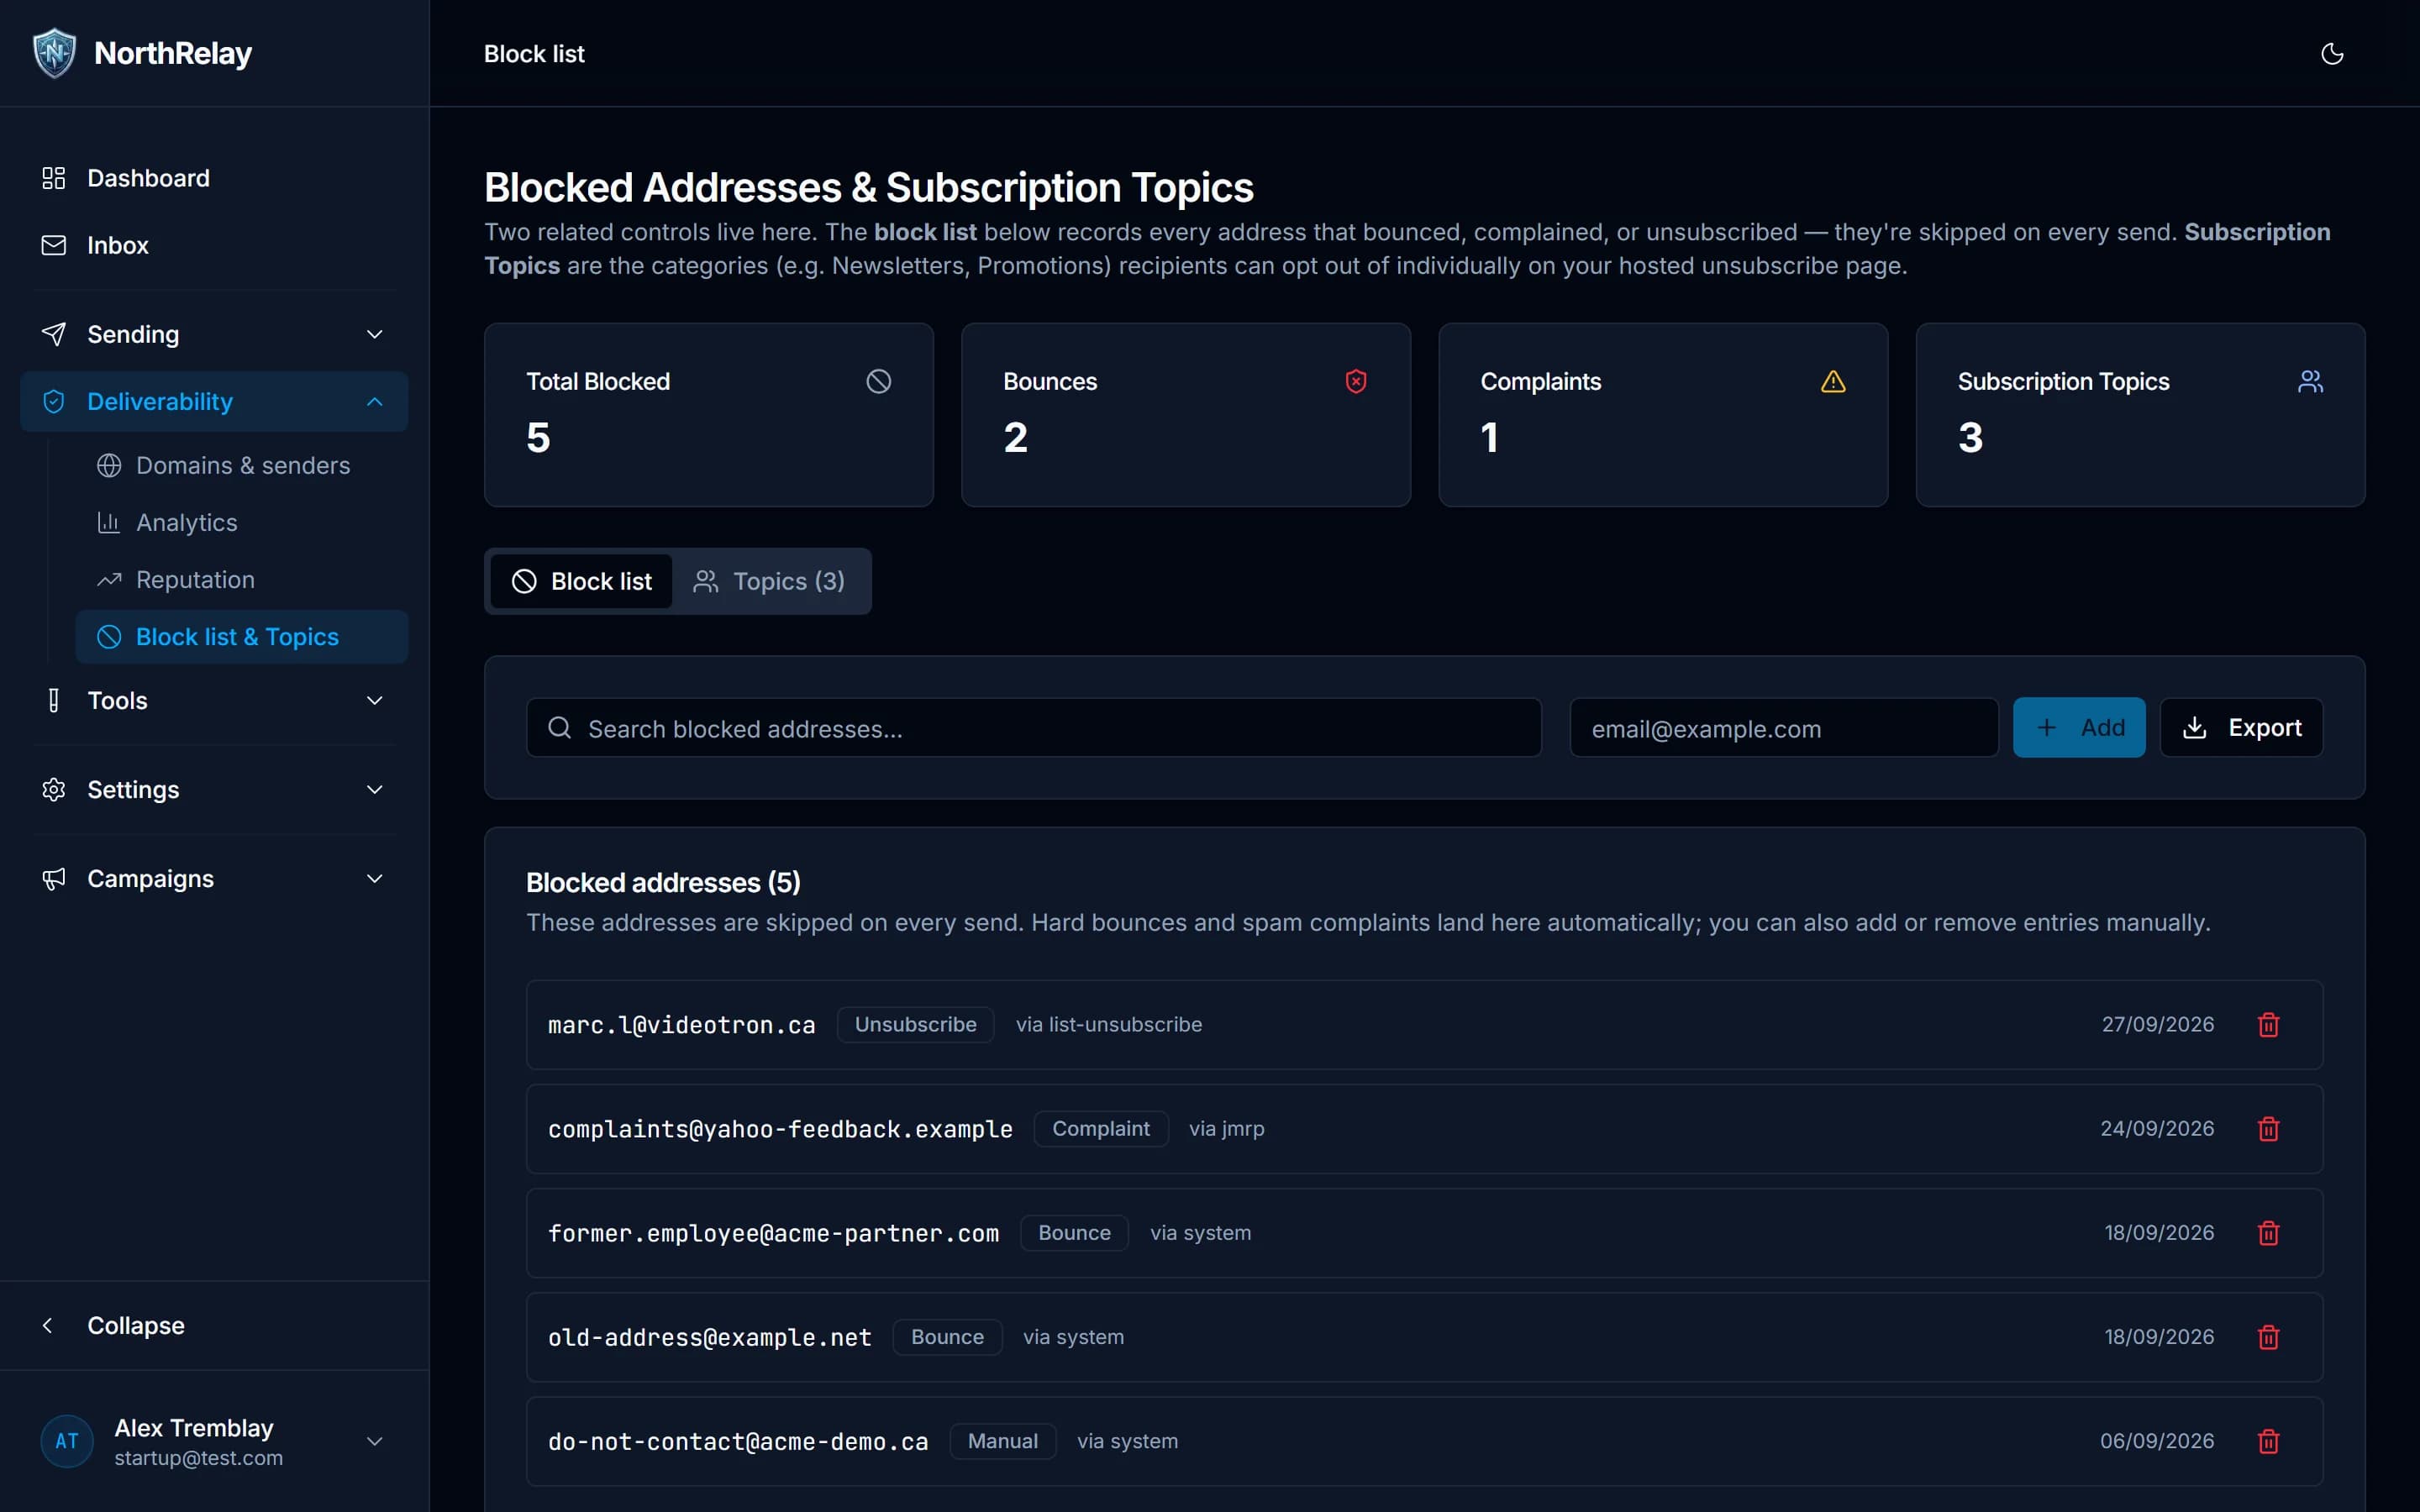Image resolution: width=2420 pixels, height=1512 pixels.
Task: Collapse the Deliverability section
Action: pos(214,401)
